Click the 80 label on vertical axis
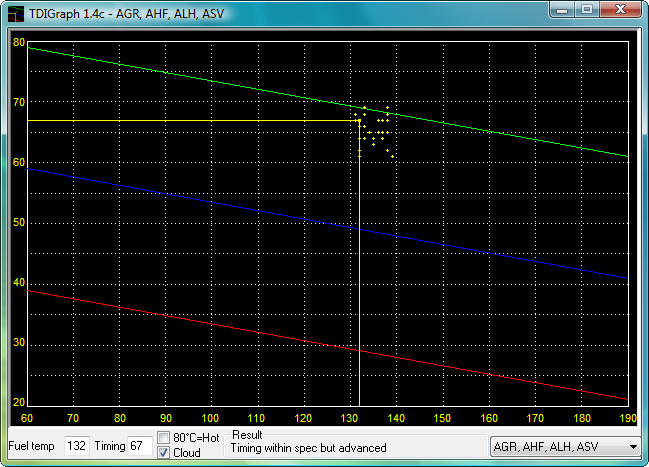 18,42
